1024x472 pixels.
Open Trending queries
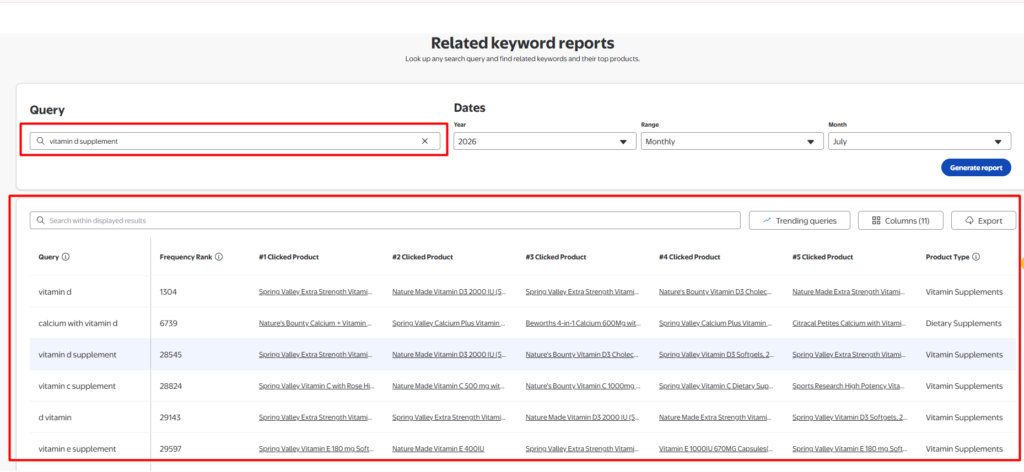pos(799,221)
